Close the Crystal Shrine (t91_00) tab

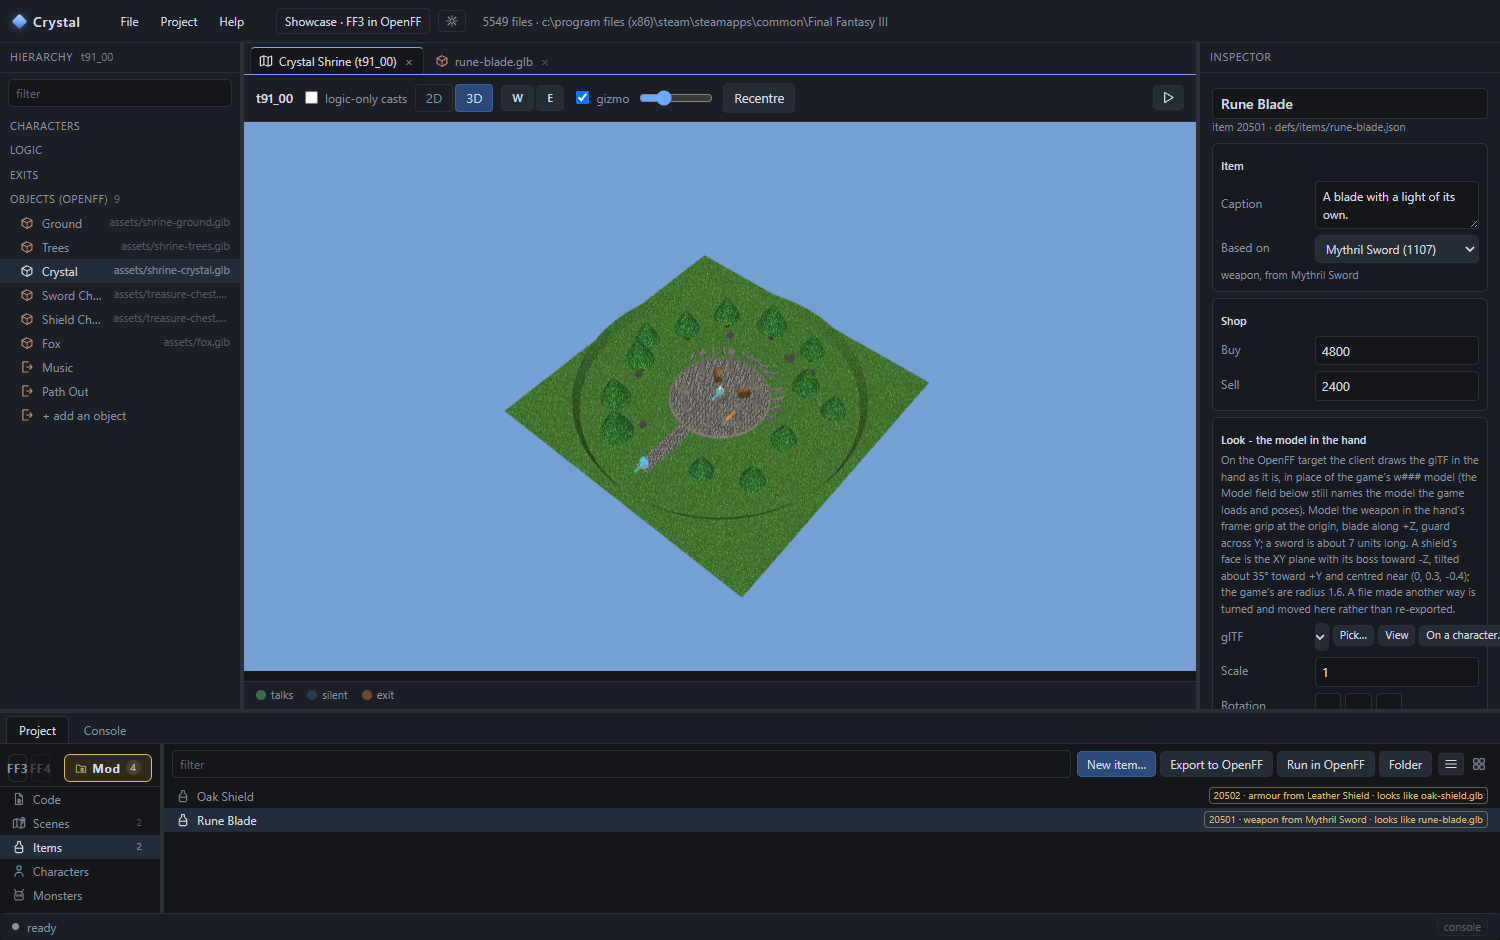tap(409, 62)
